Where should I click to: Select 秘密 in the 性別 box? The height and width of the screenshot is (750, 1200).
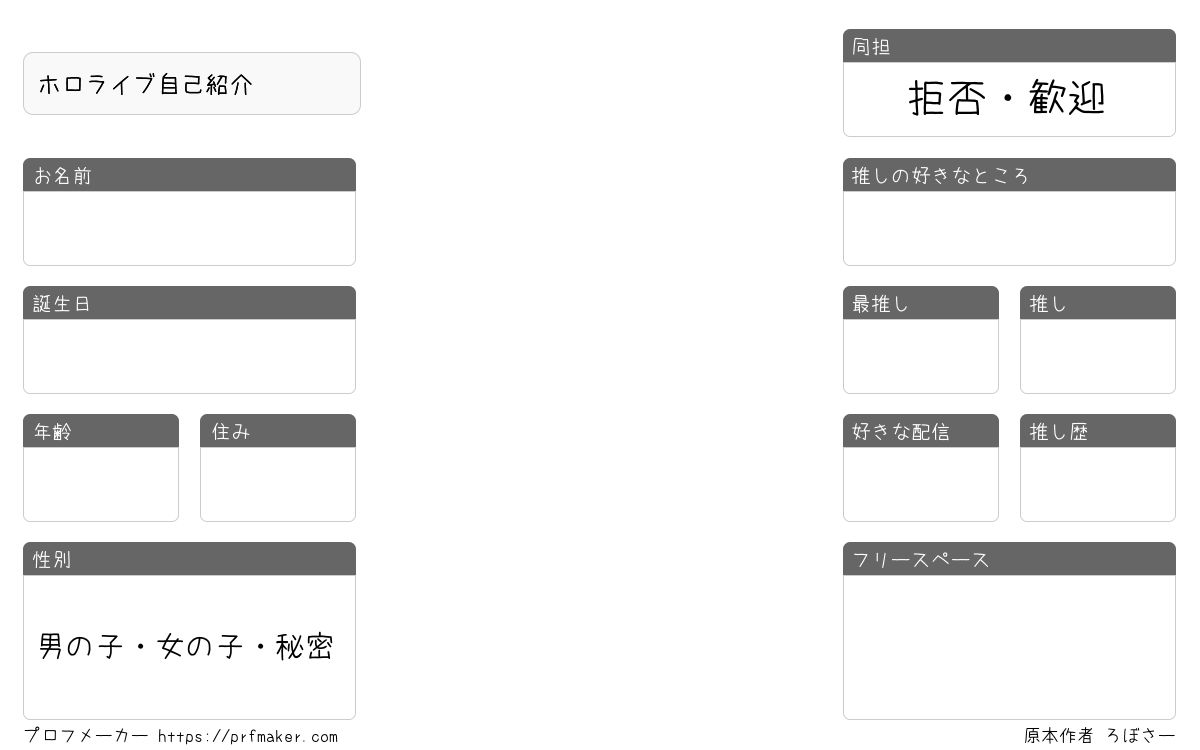coord(305,647)
